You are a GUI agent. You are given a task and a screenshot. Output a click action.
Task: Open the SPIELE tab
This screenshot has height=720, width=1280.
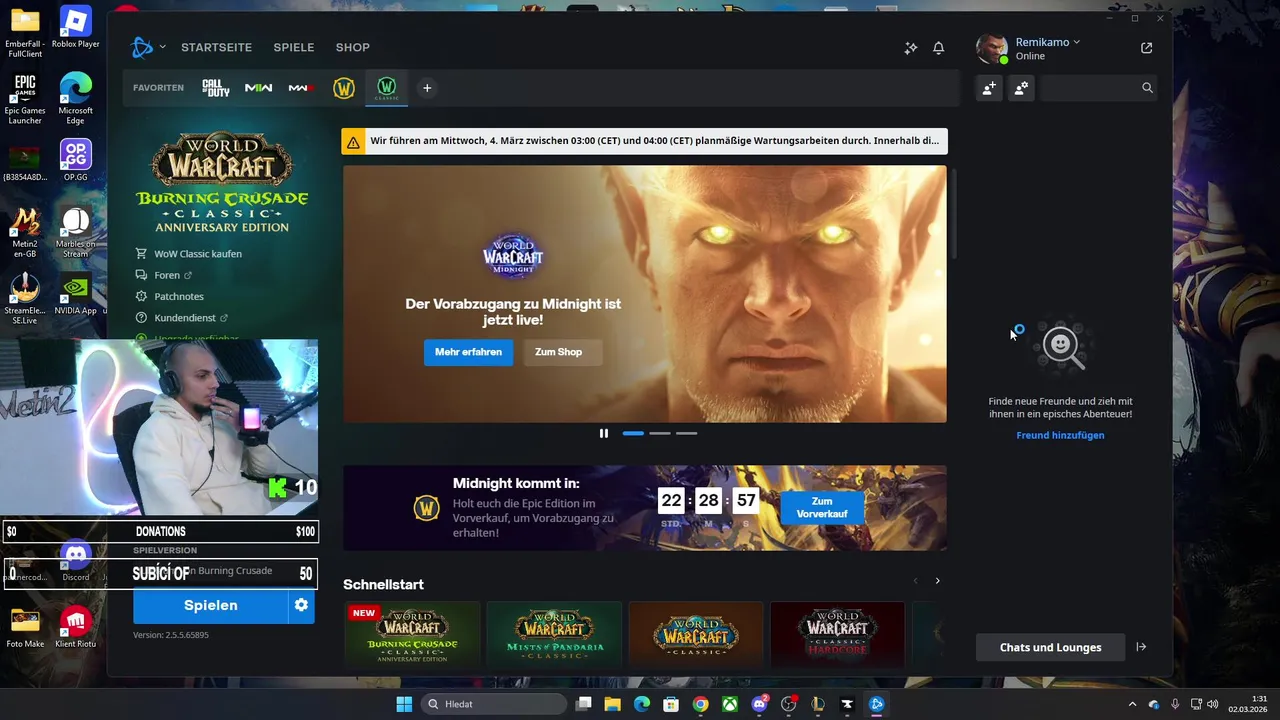coord(294,47)
